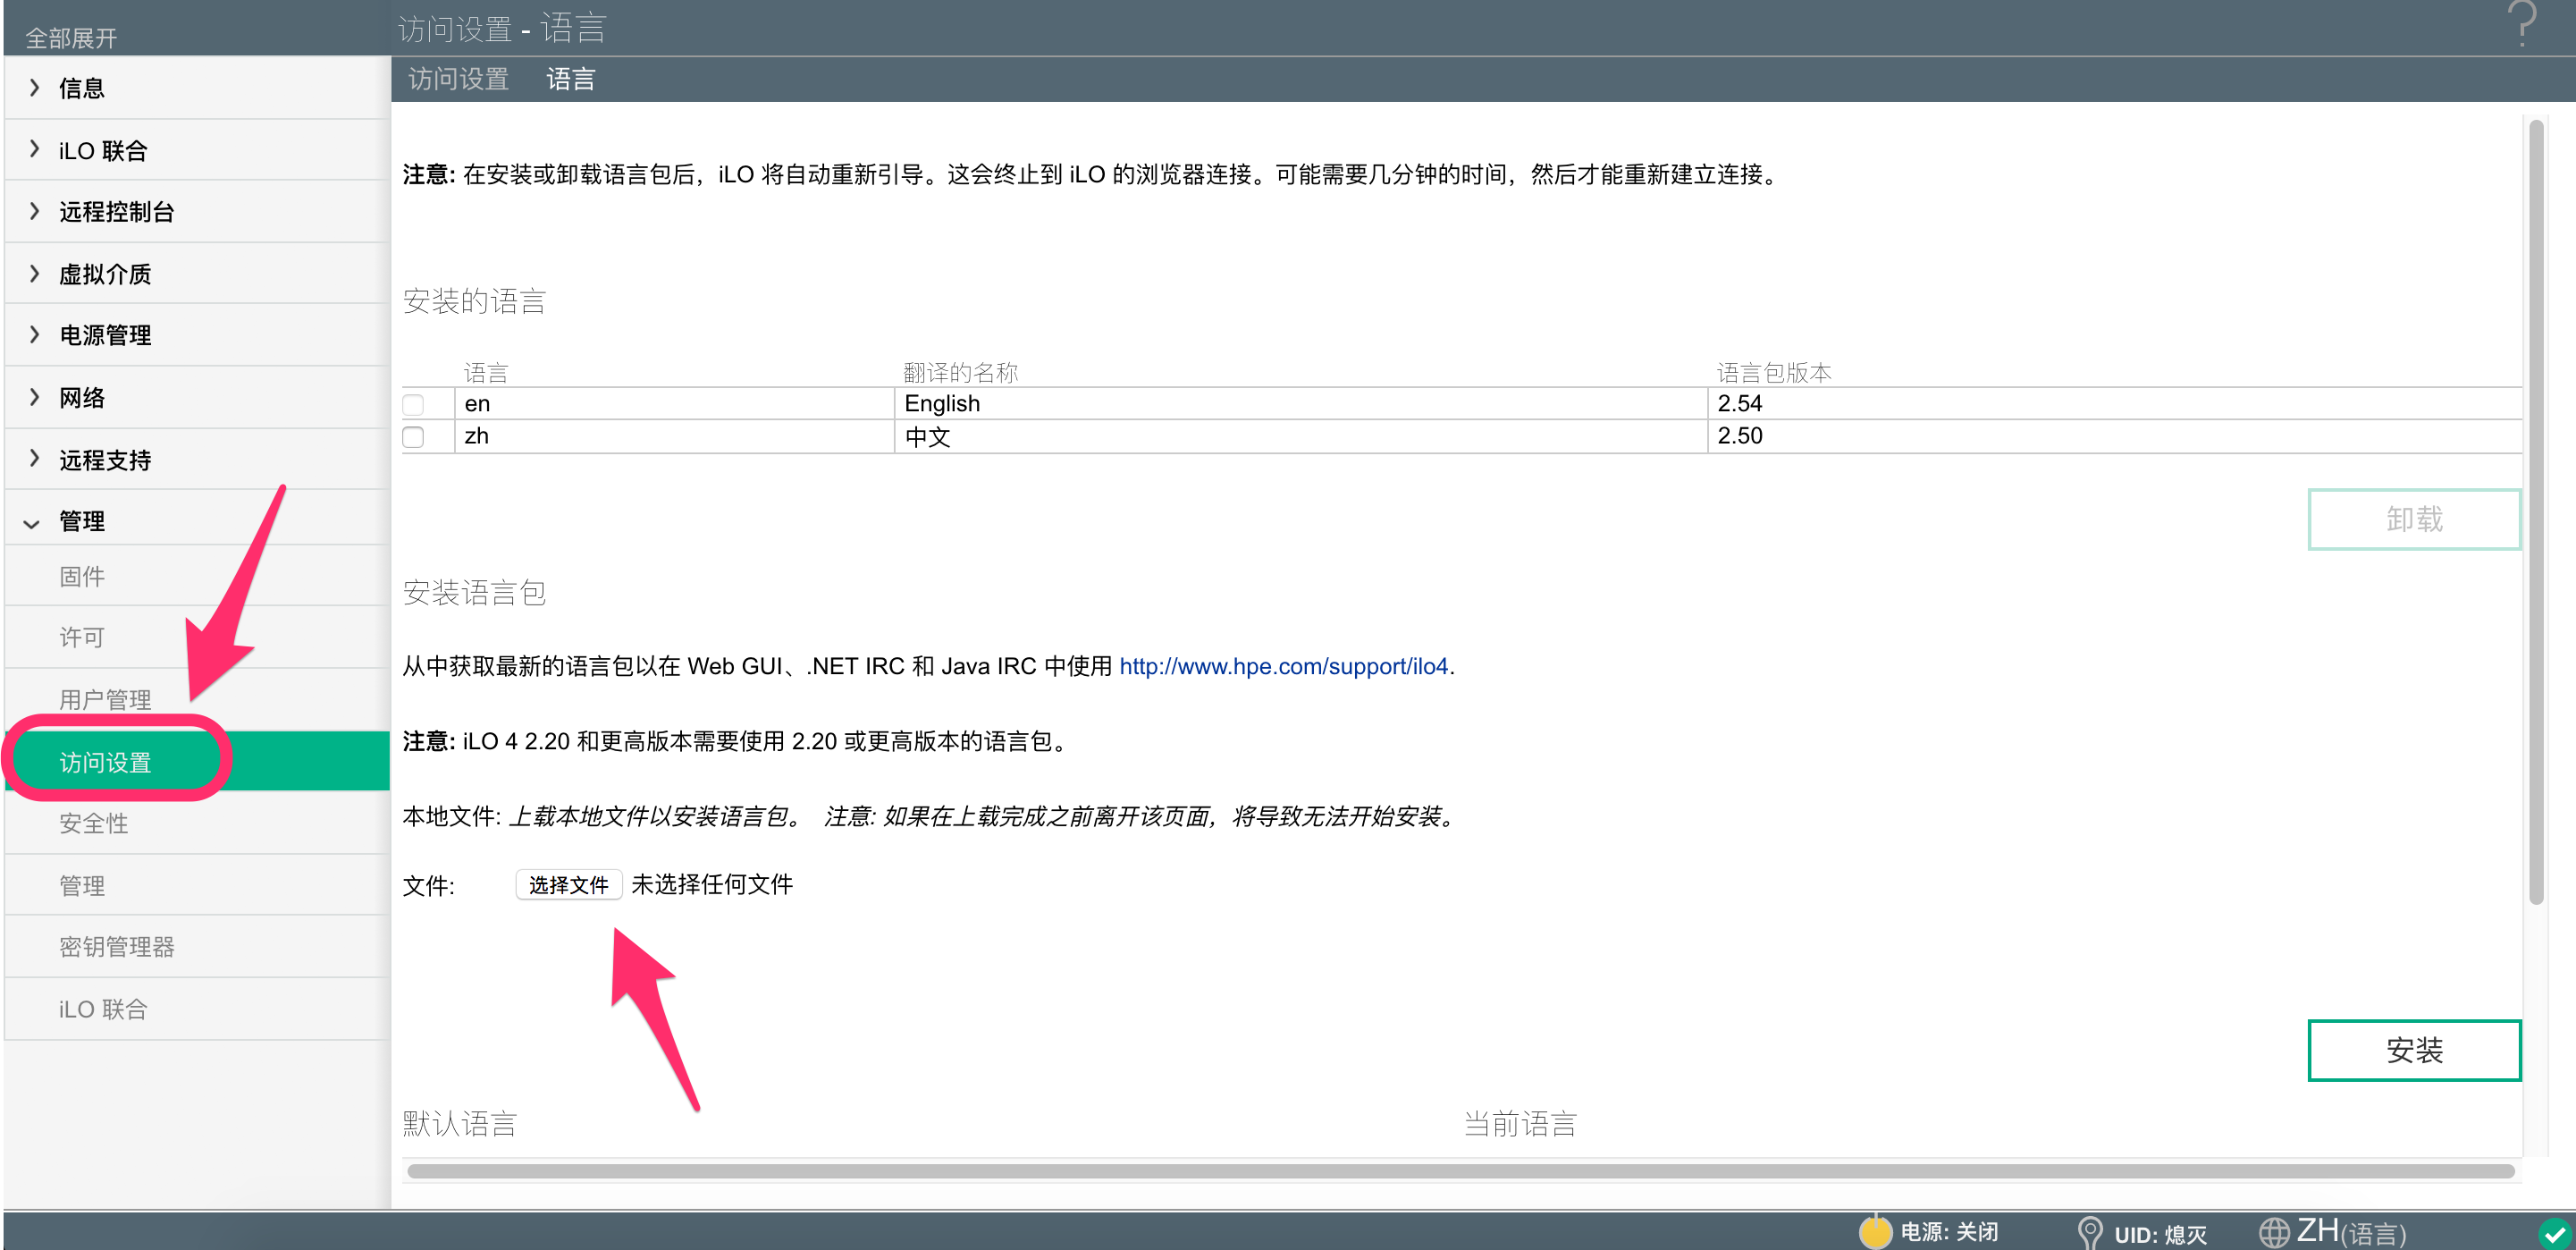The image size is (2576, 1250).
Task: Click the horizontal scrollbar
Action: pyautogui.click(x=1460, y=1171)
